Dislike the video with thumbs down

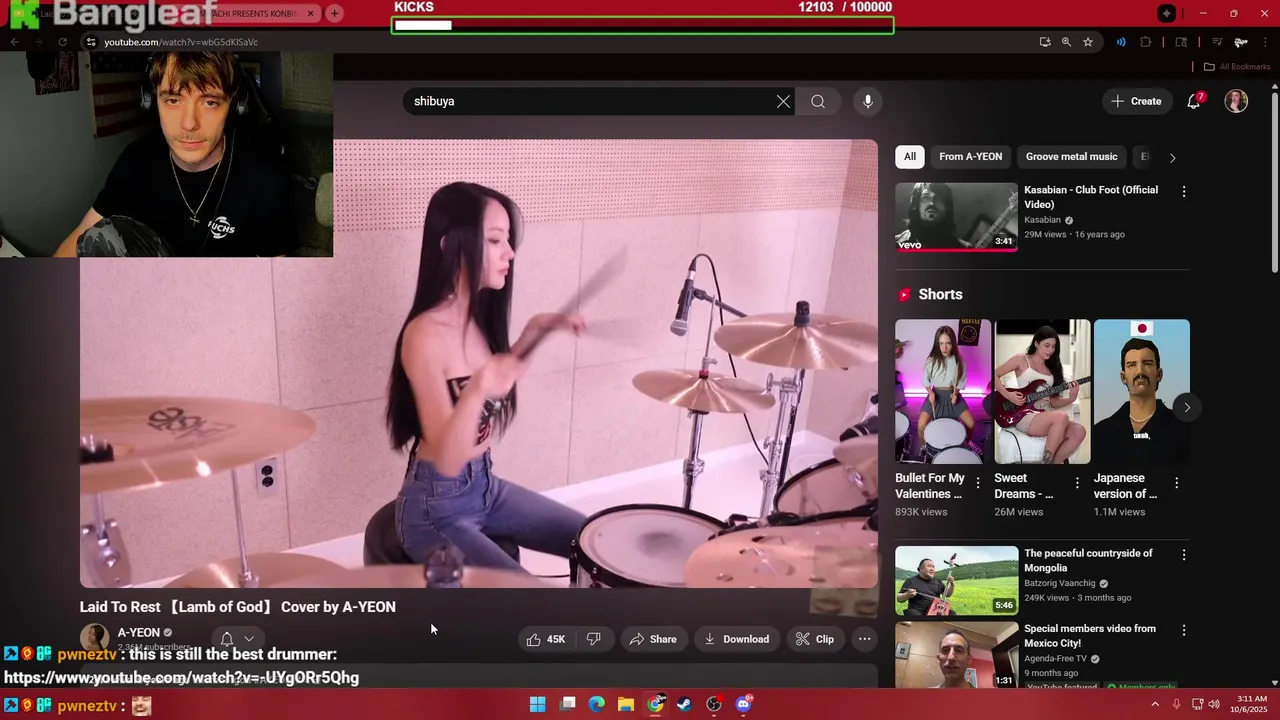(593, 639)
